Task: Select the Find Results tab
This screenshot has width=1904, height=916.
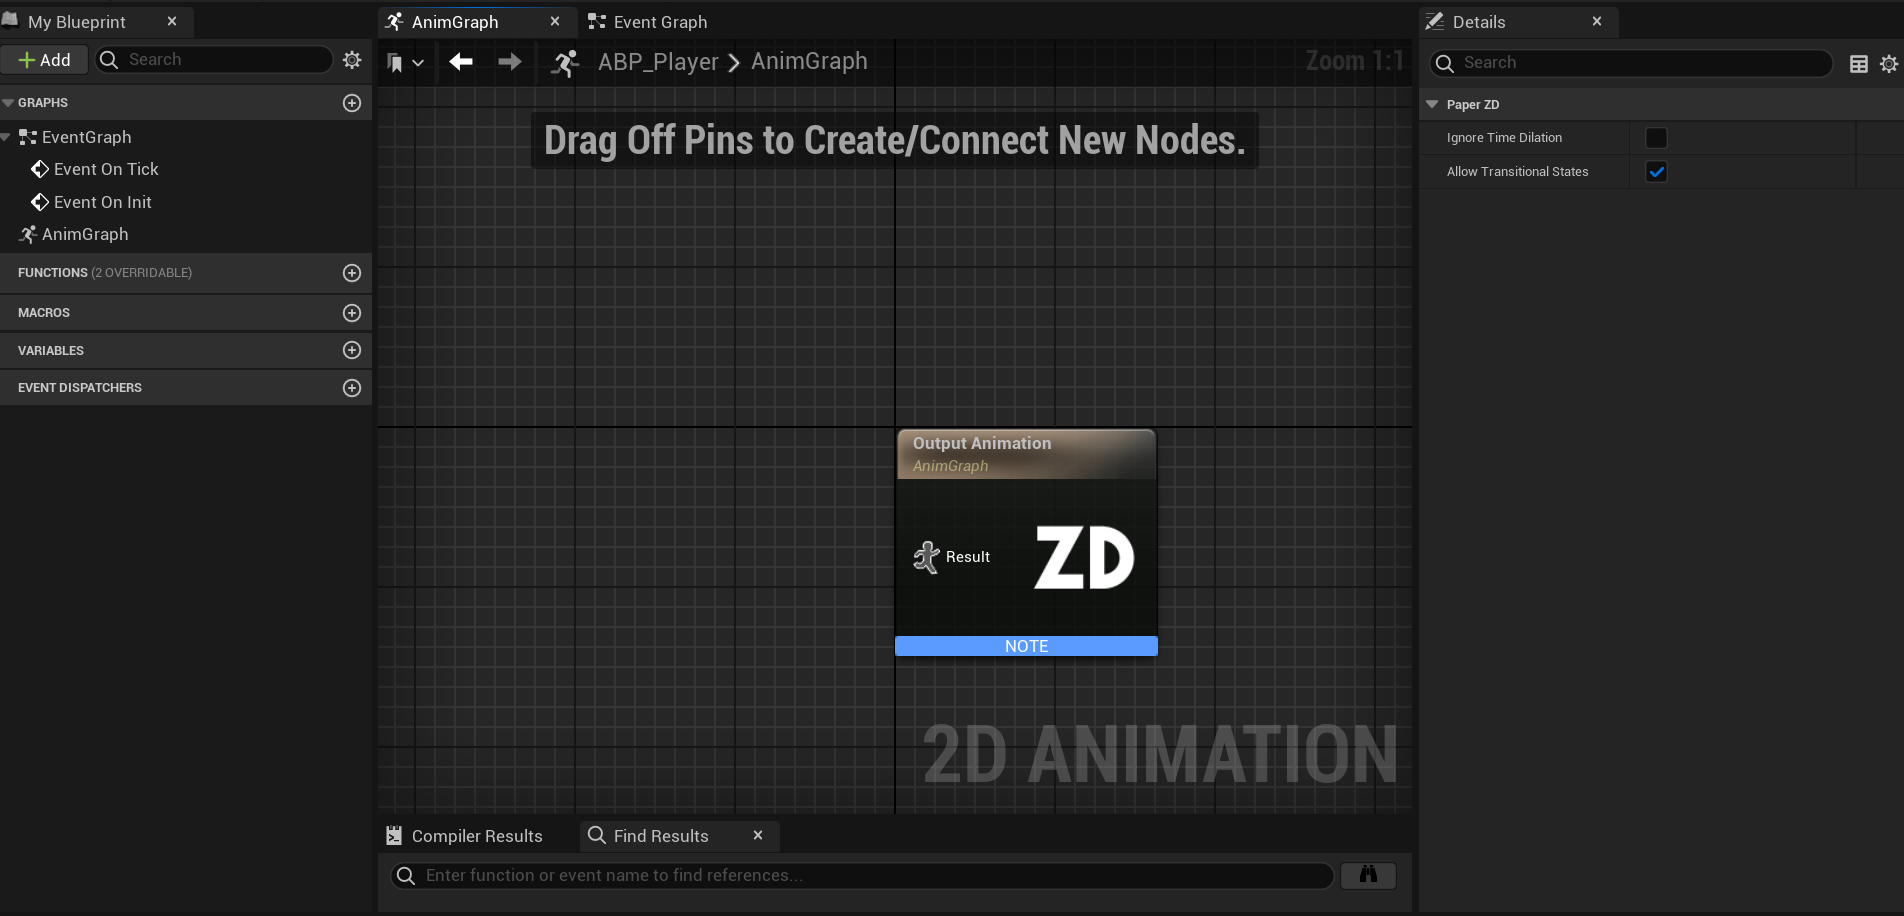Action: 661,836
